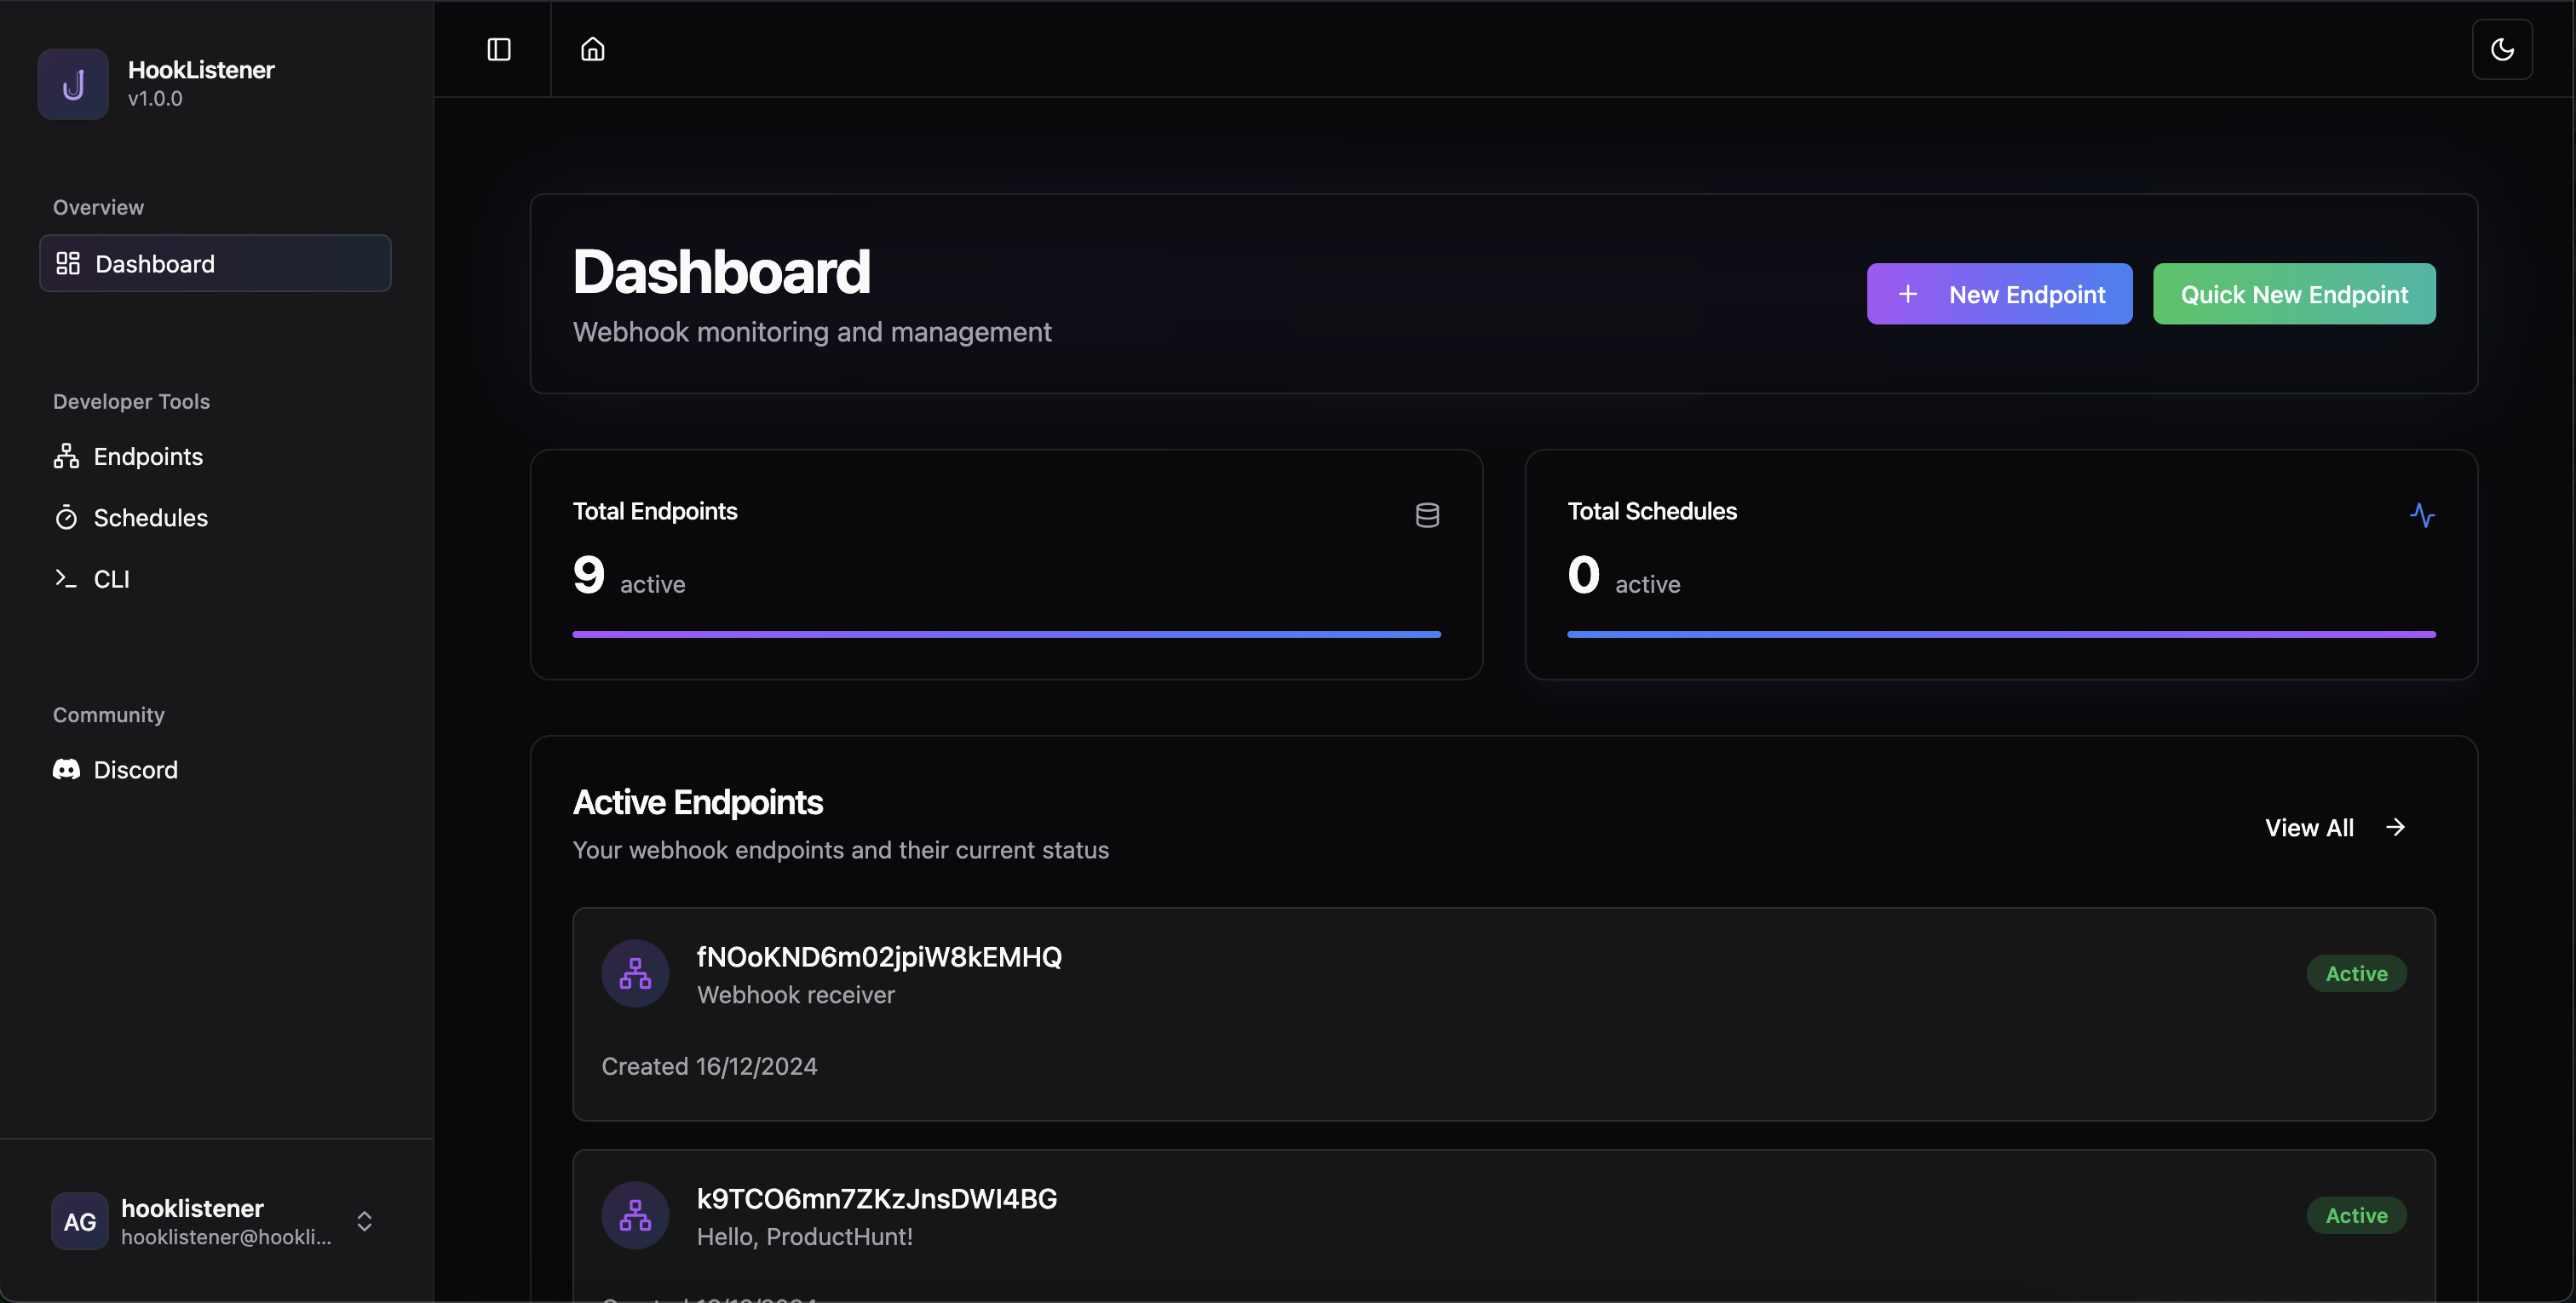Click the database icon in Total Endpoints
This screenshot has width=2576, height=1303.
pyautogui.click(x=1427, y=515)
